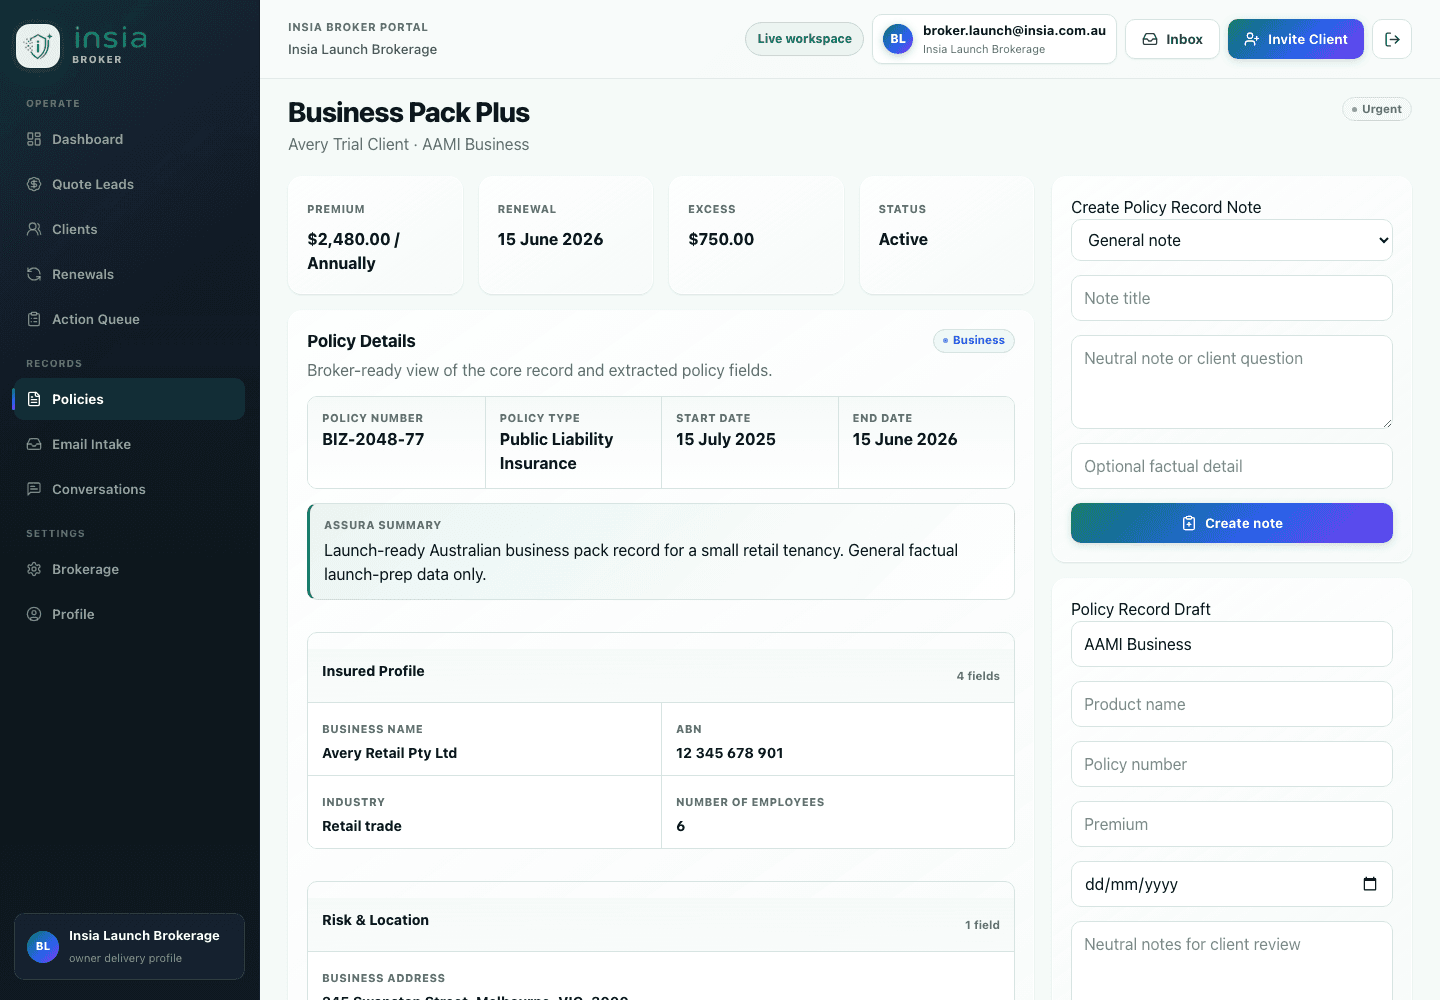The height and width of the screenshot is (1000, 1440).
Task: Click the Public Liability Insurance policy type
Action: pos(556,451)
